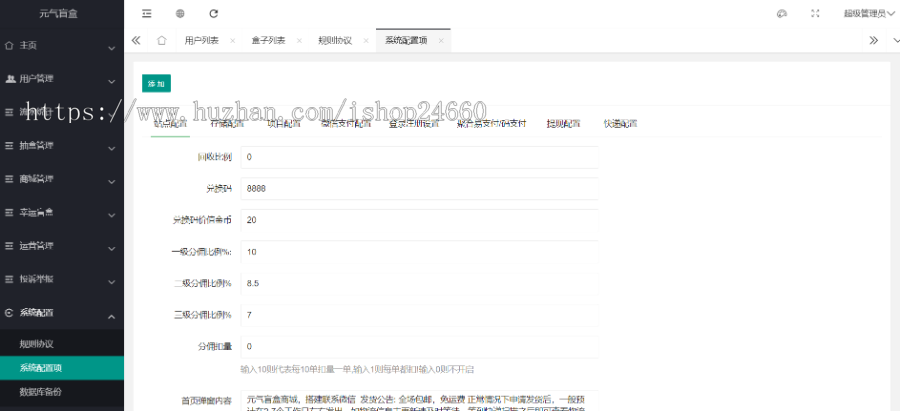Click the 运营管理 list icon in sidebar

point(9,246)
